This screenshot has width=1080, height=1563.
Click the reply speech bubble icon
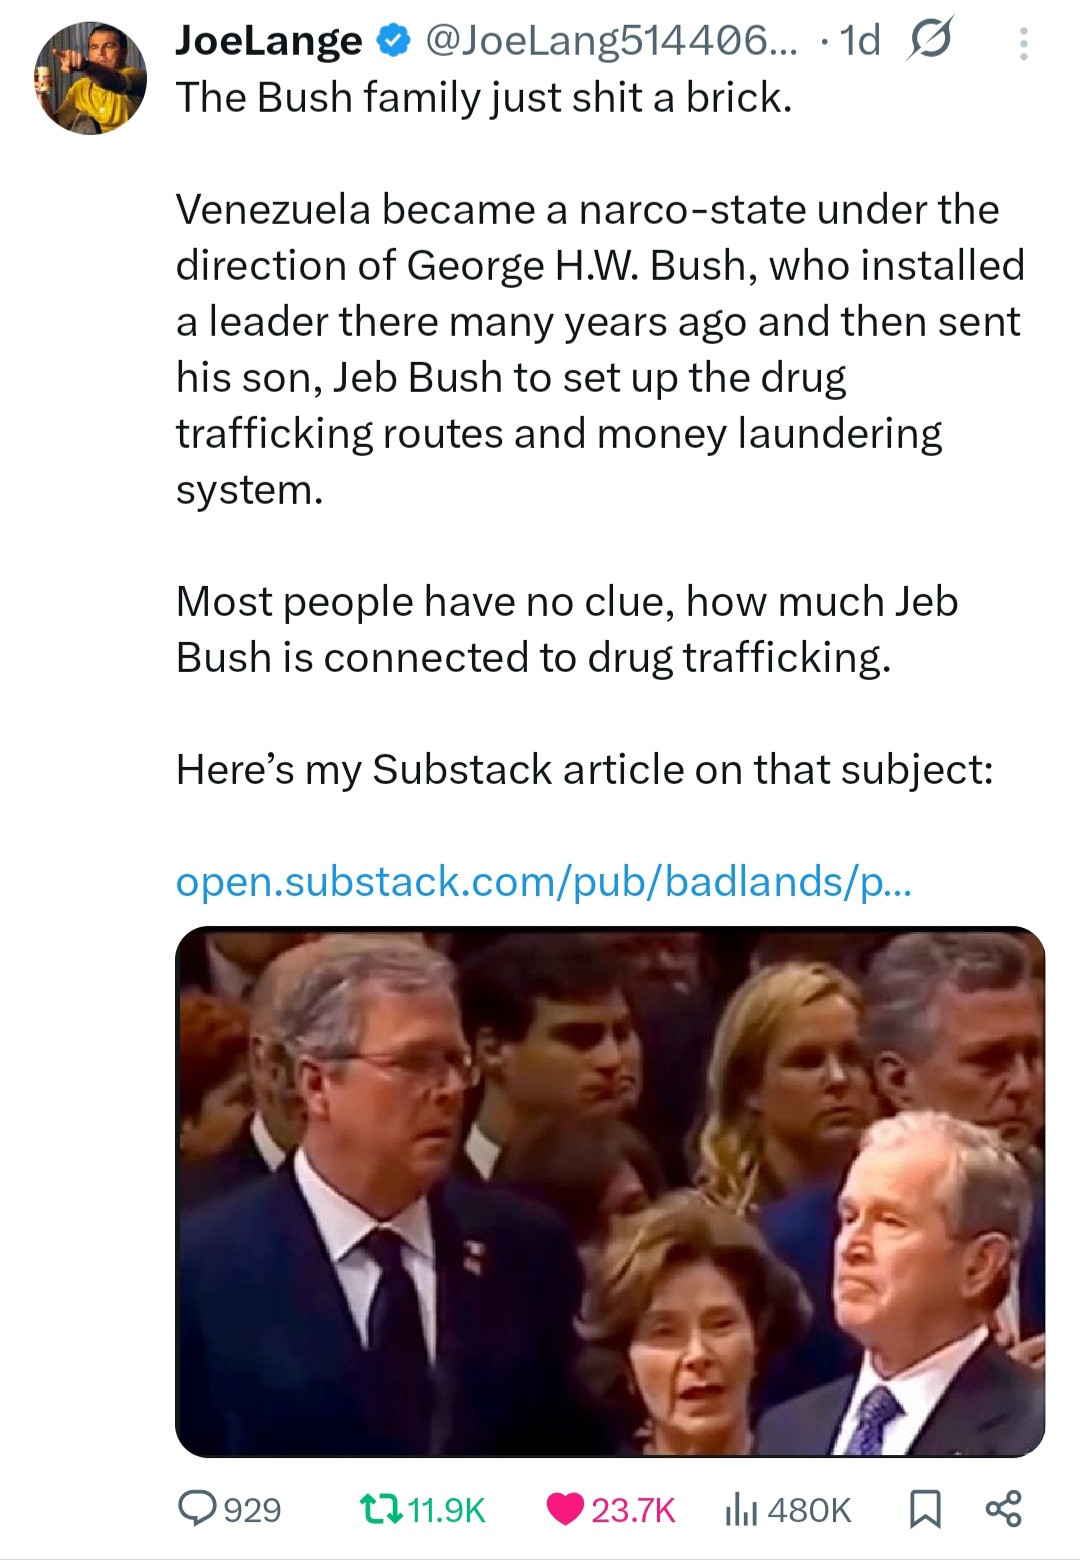pos(195,1508)
